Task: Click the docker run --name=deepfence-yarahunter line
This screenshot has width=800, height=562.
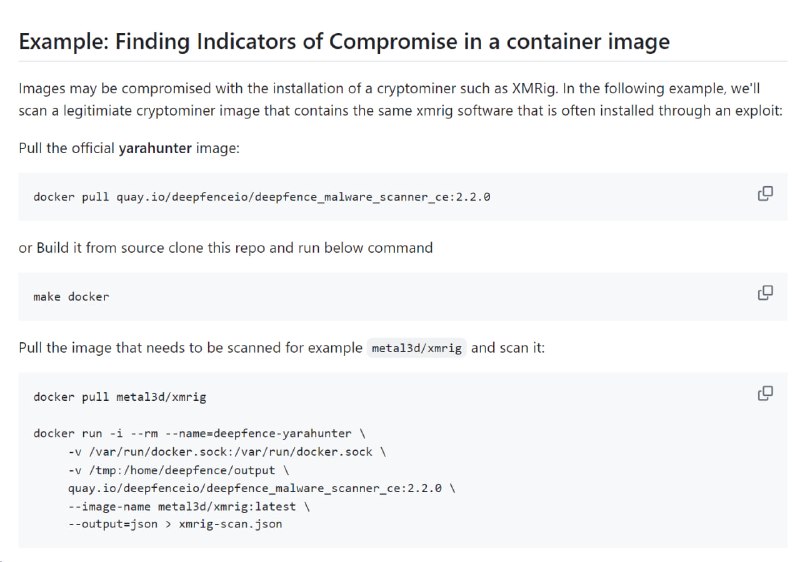Action: (199, 433)
